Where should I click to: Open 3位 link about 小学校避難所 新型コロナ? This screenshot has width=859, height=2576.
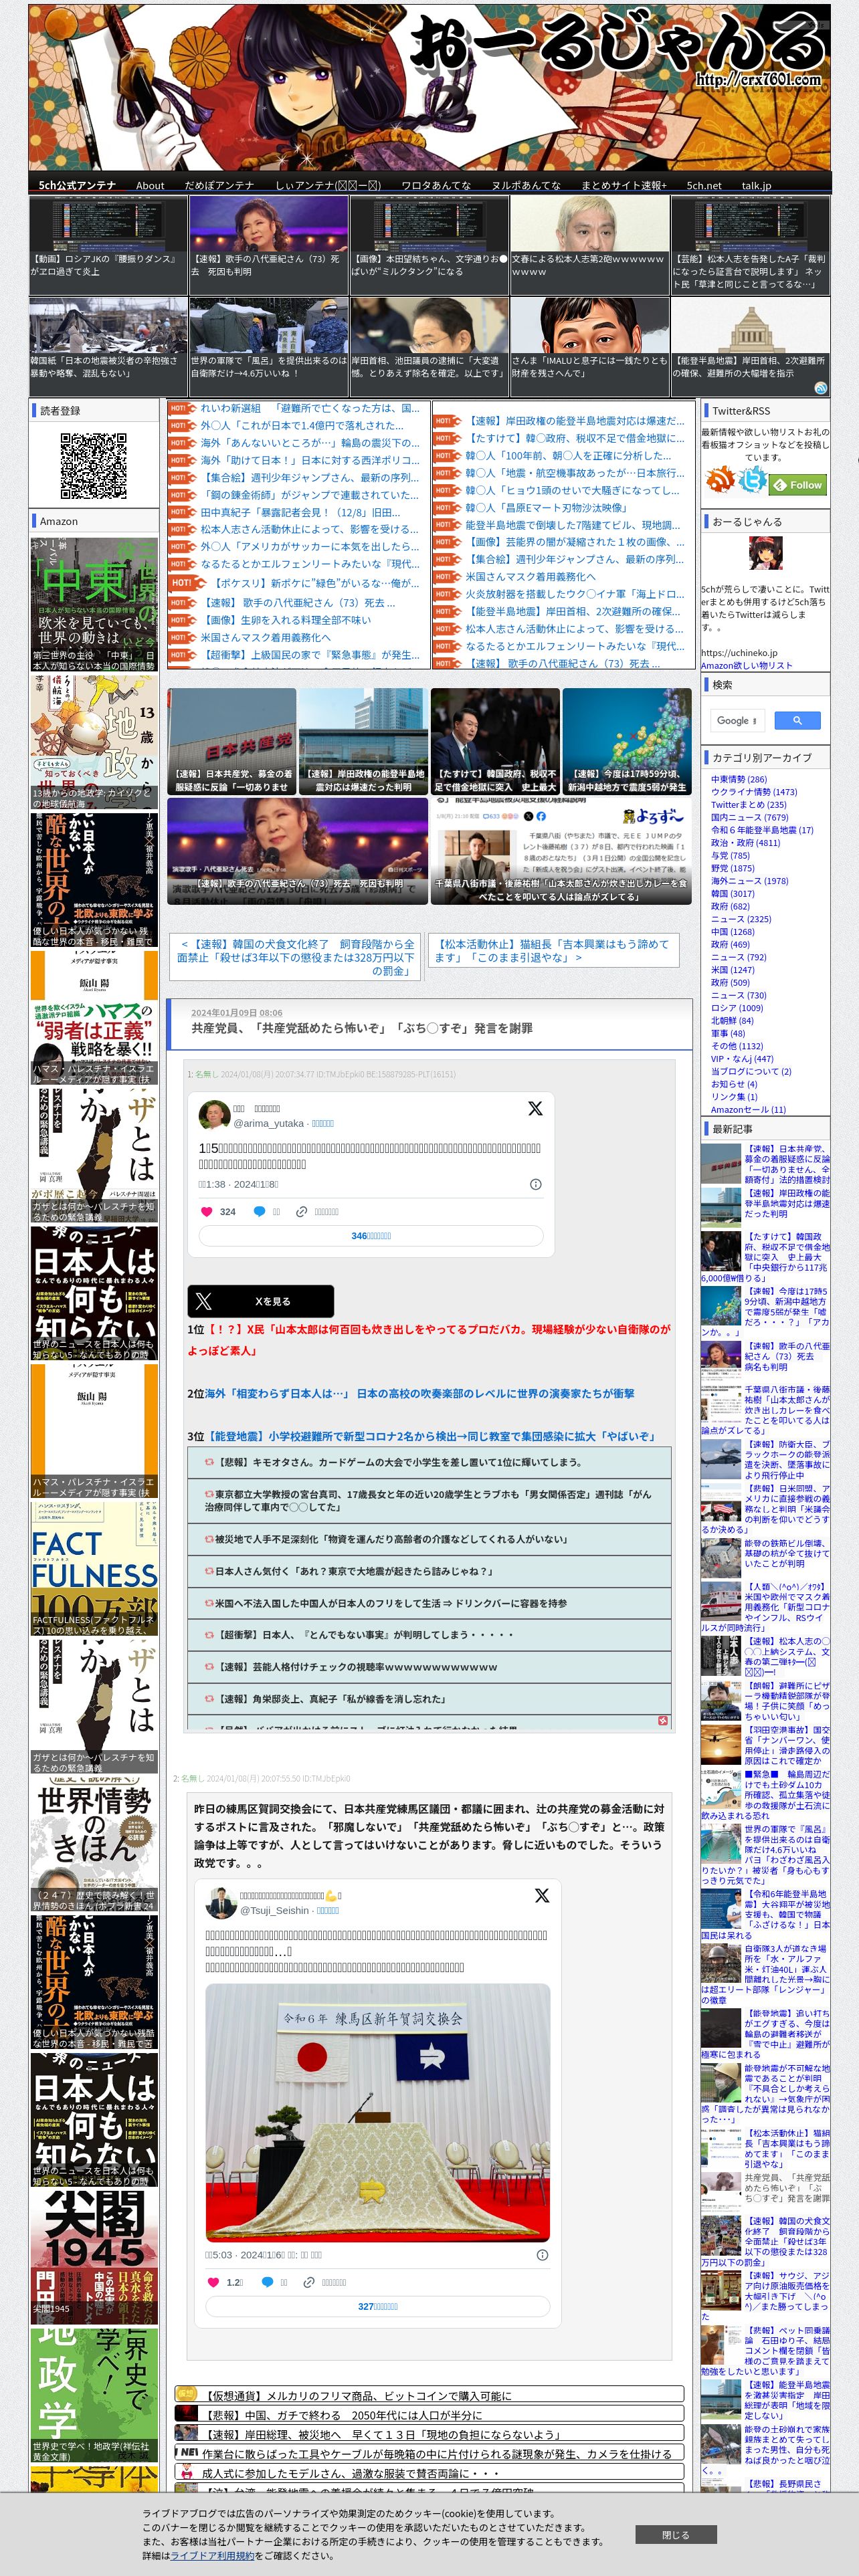click(431, 1436)
